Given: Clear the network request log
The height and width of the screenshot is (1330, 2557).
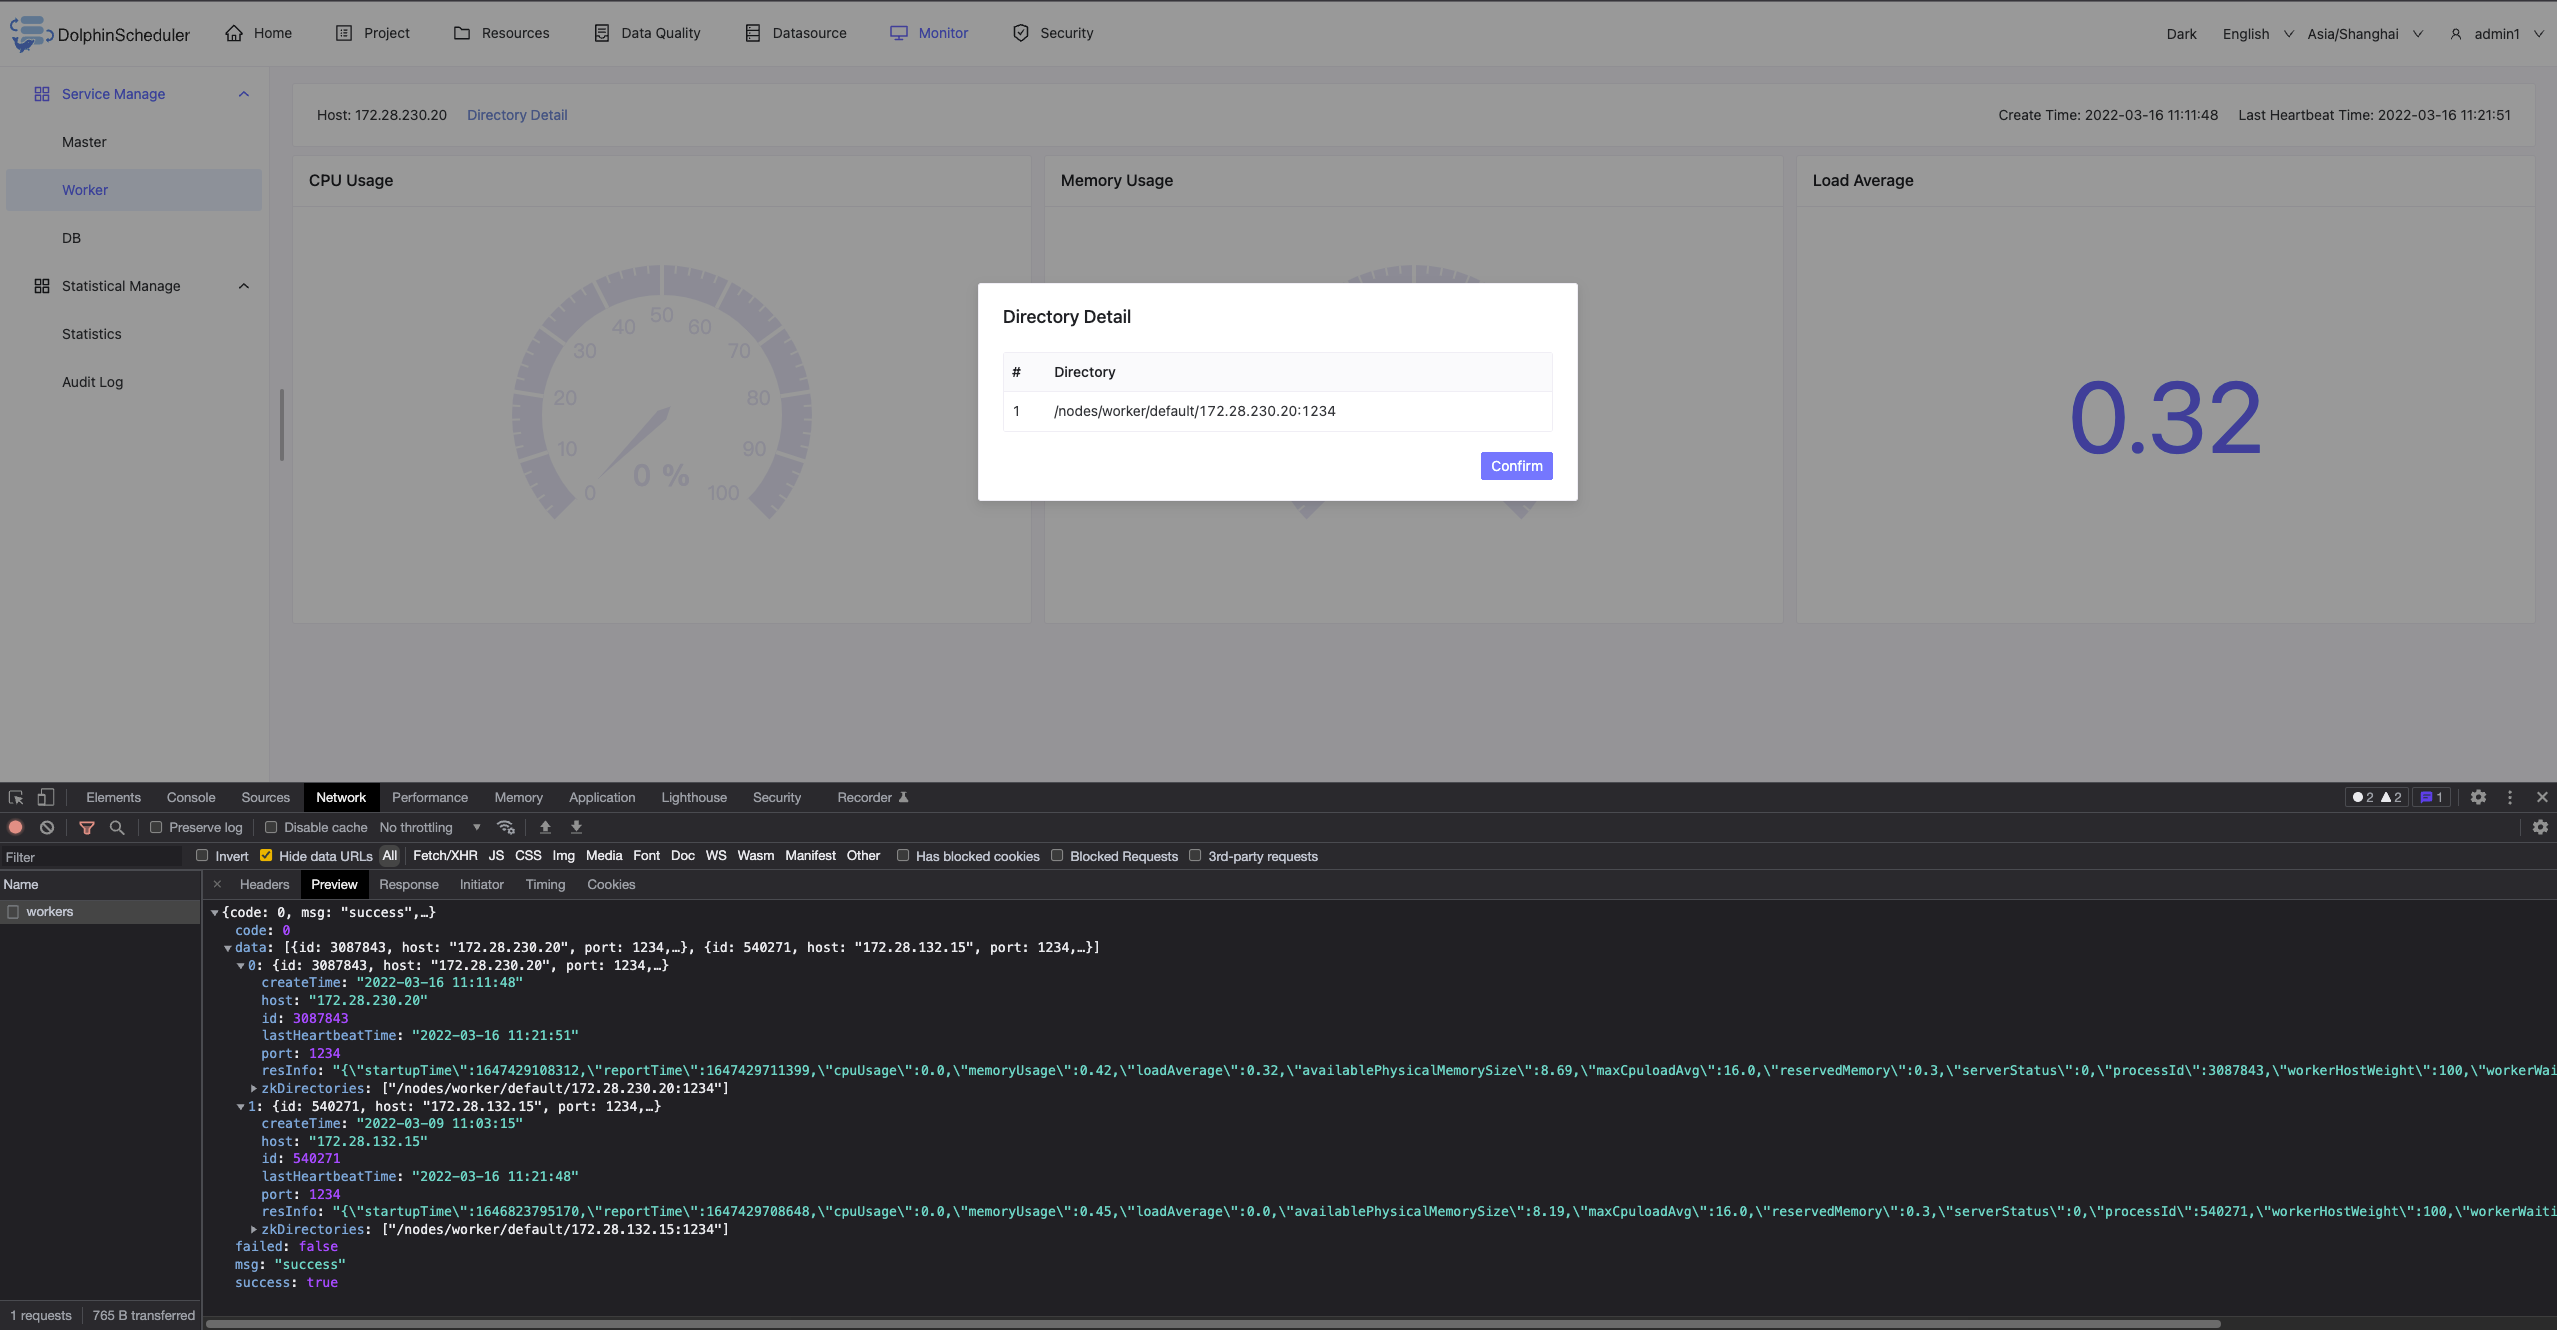Looking at the screenshot, I should pyautogui.click(x=47, y=827).
